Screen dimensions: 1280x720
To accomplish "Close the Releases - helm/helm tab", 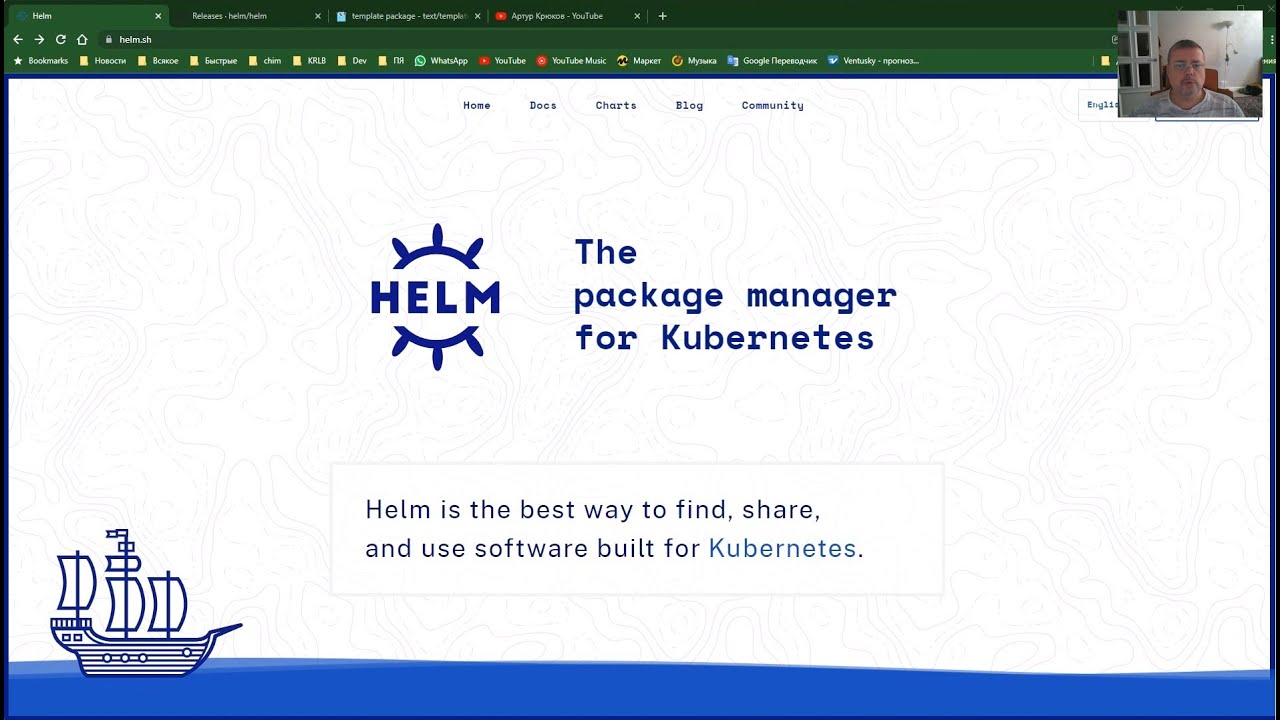I will 318,16.
